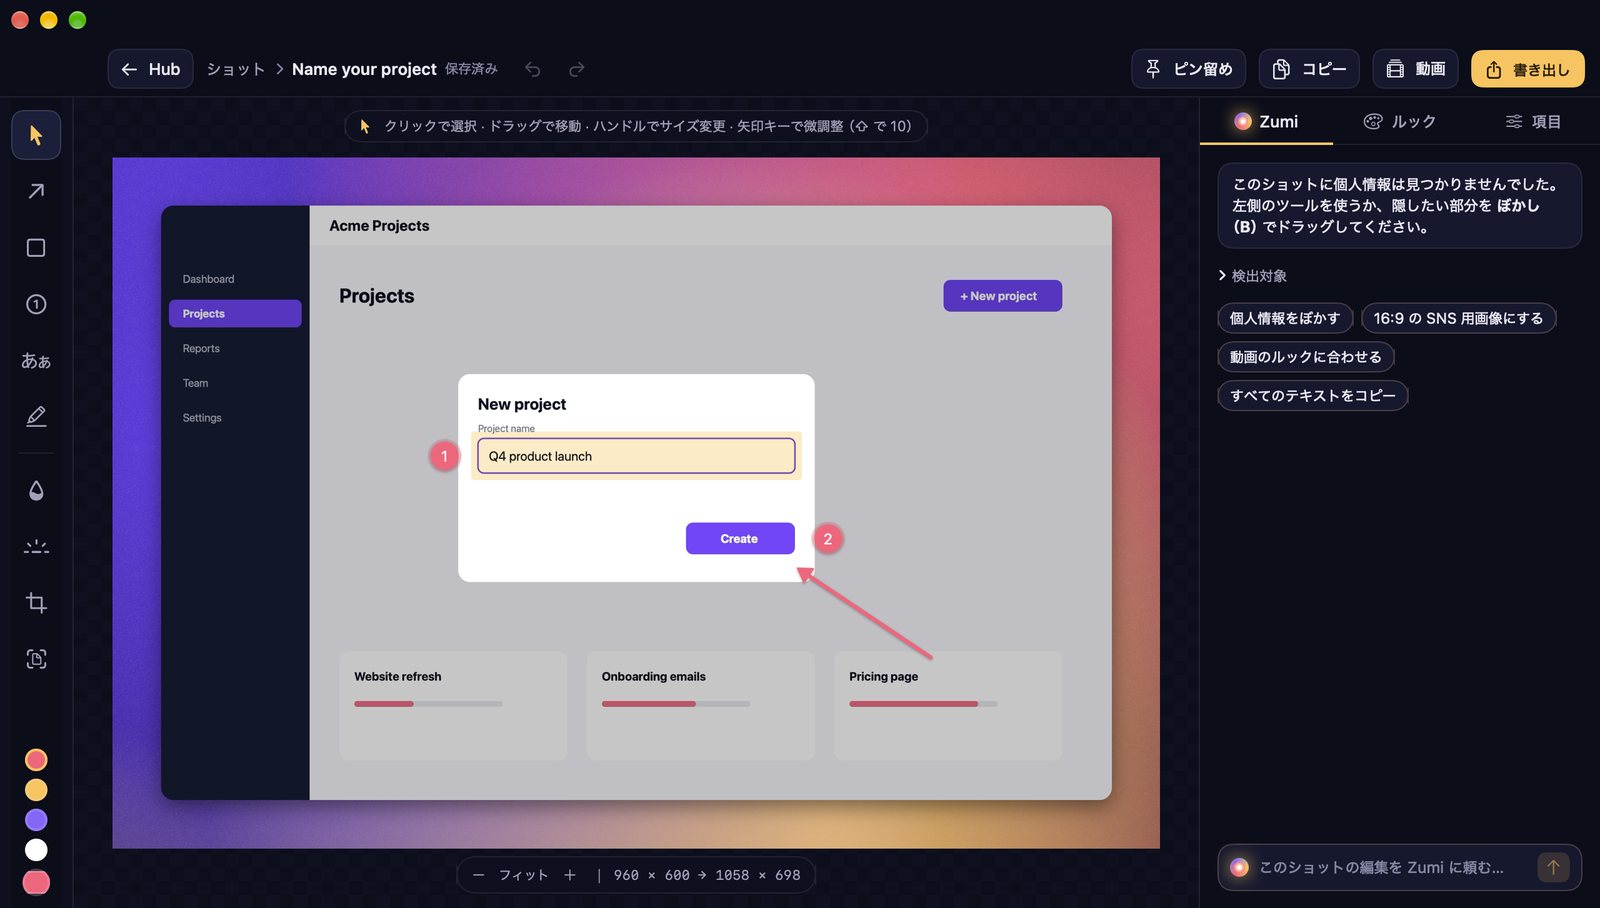
Task: Switch to the ルック tab
Action: (1400, 122)
